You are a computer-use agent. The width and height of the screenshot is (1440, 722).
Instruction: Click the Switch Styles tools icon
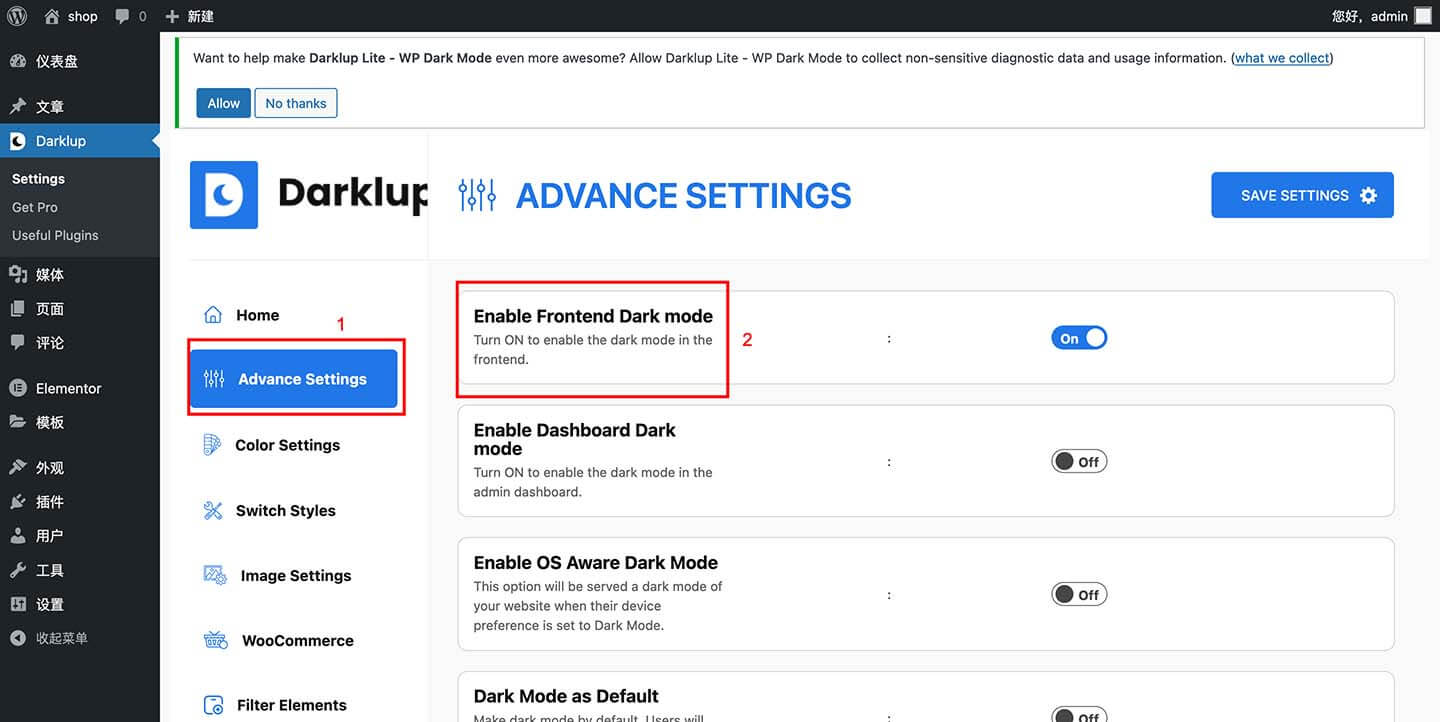point(213,510)
